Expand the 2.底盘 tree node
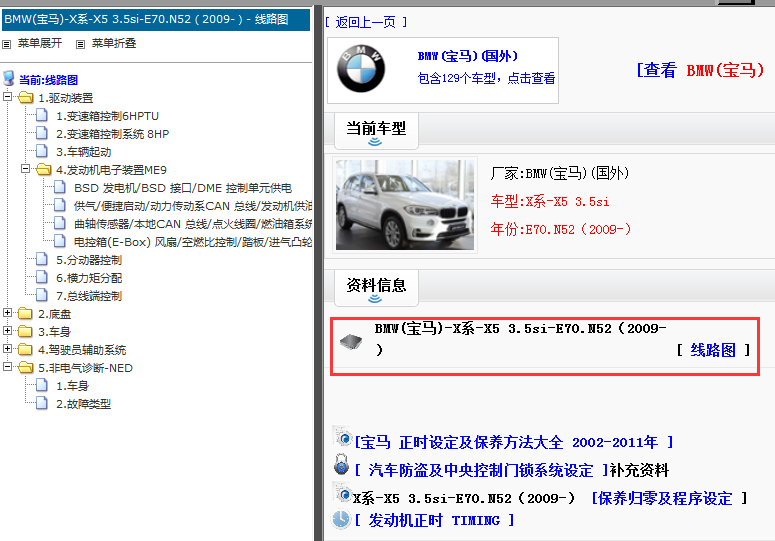 [7, 313]
